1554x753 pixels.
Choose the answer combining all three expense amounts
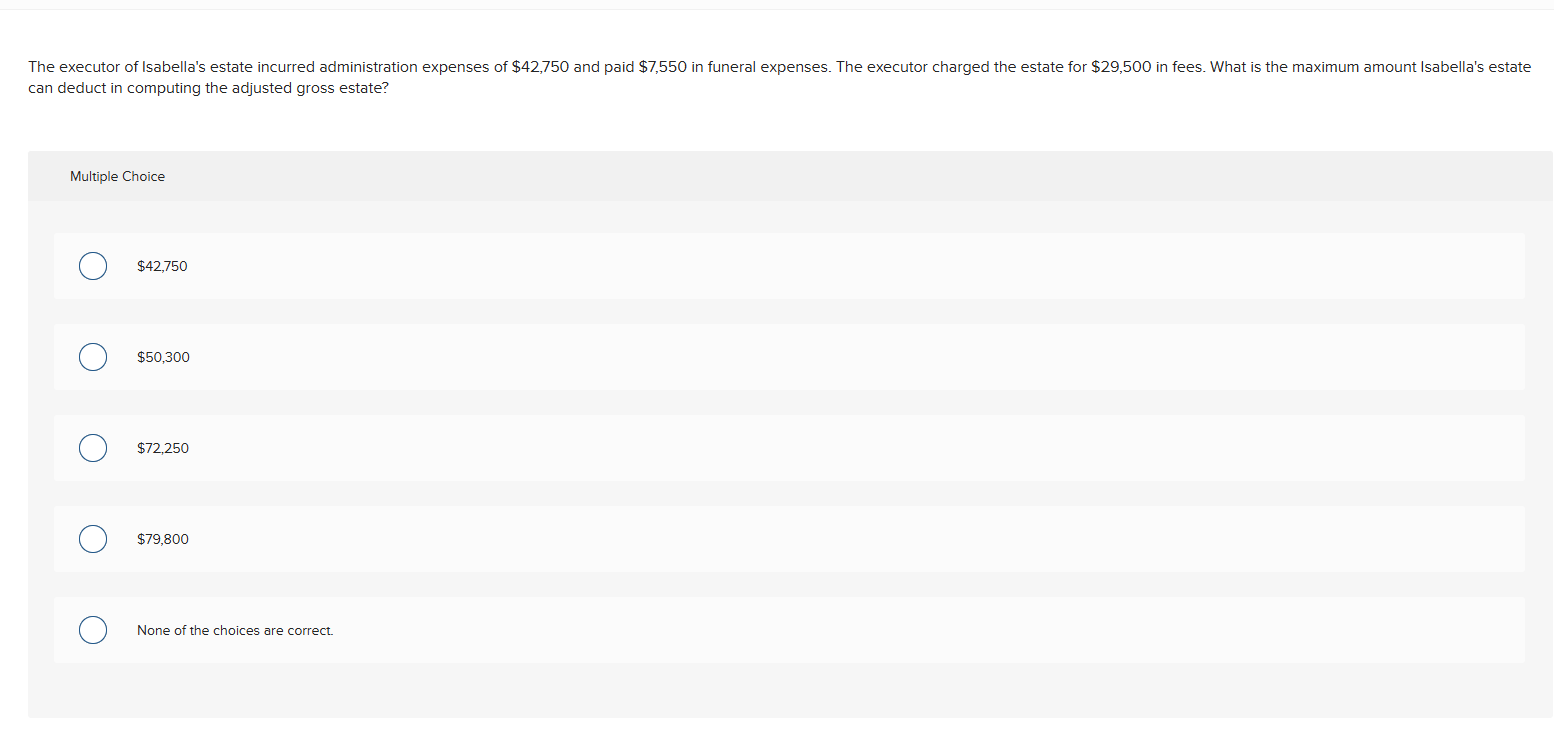click(x=163, y=539)
